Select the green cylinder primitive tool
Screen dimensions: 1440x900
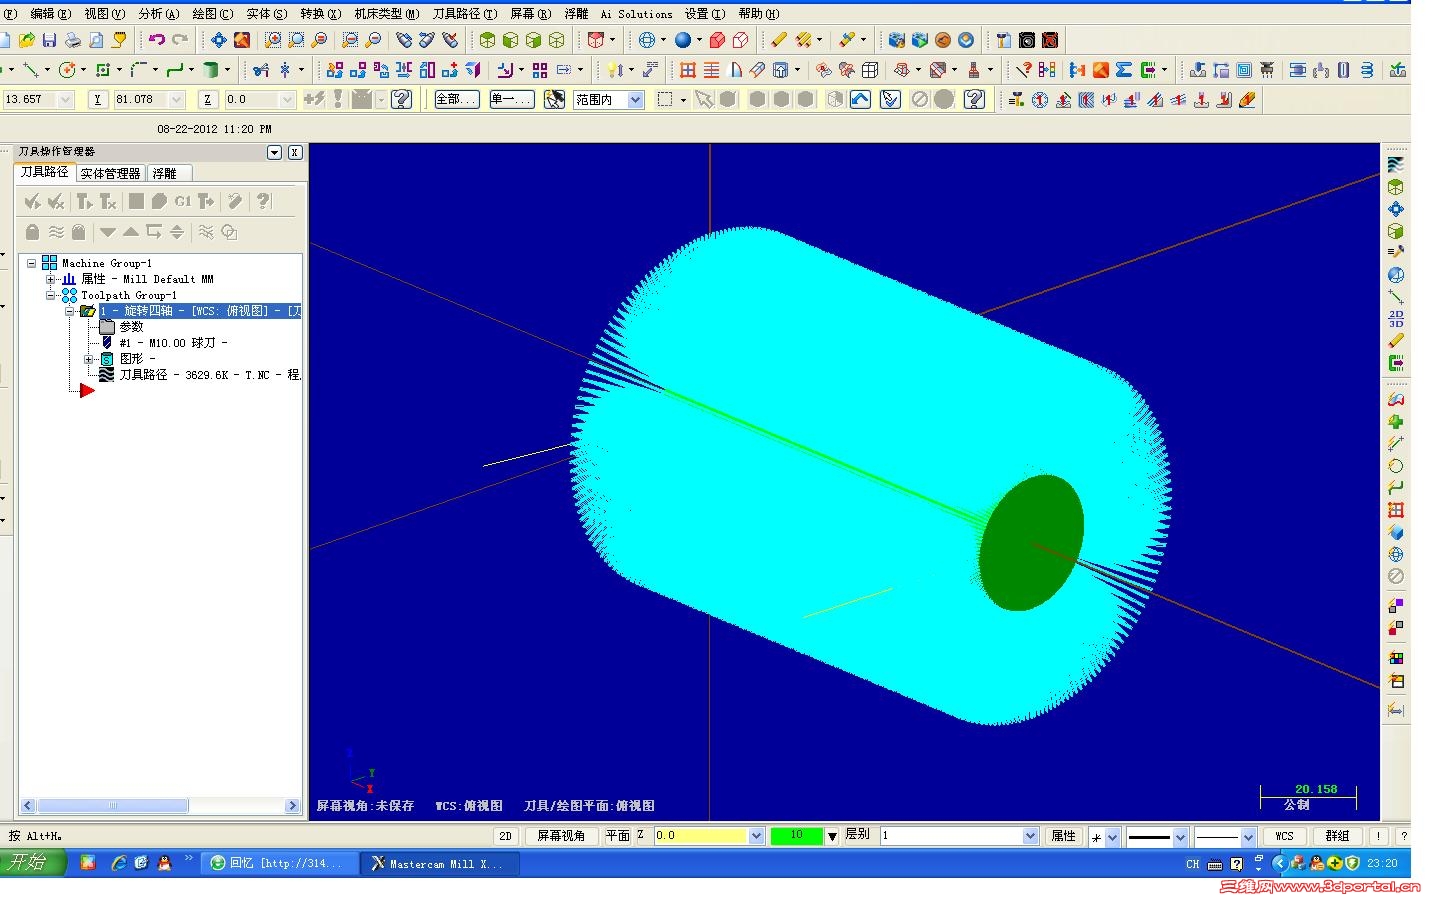click(210, 70)
